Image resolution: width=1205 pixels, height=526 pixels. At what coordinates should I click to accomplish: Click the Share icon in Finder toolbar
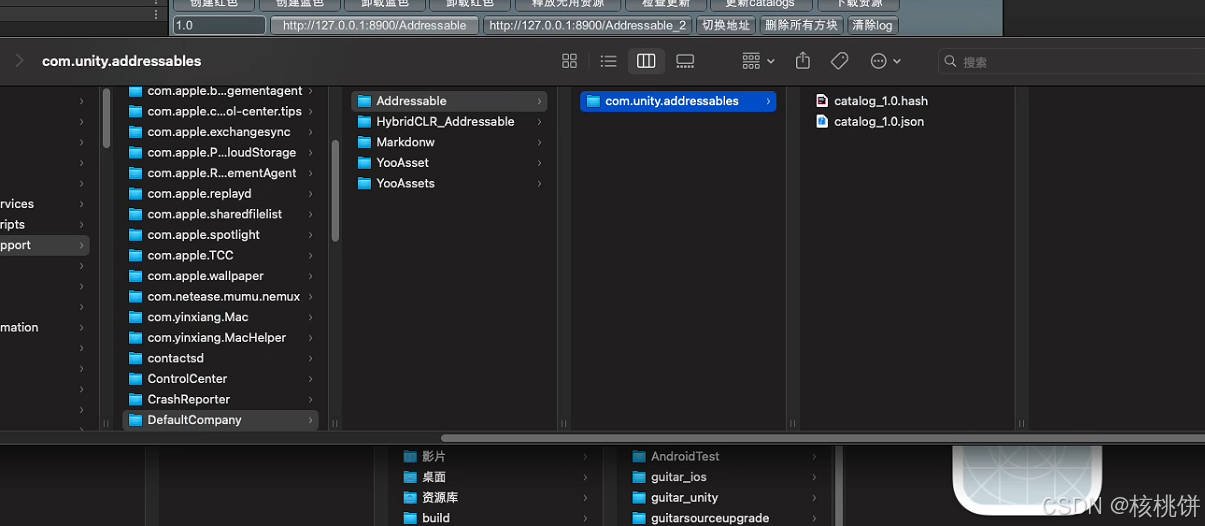pyautogui.click(x=802, y=61)
